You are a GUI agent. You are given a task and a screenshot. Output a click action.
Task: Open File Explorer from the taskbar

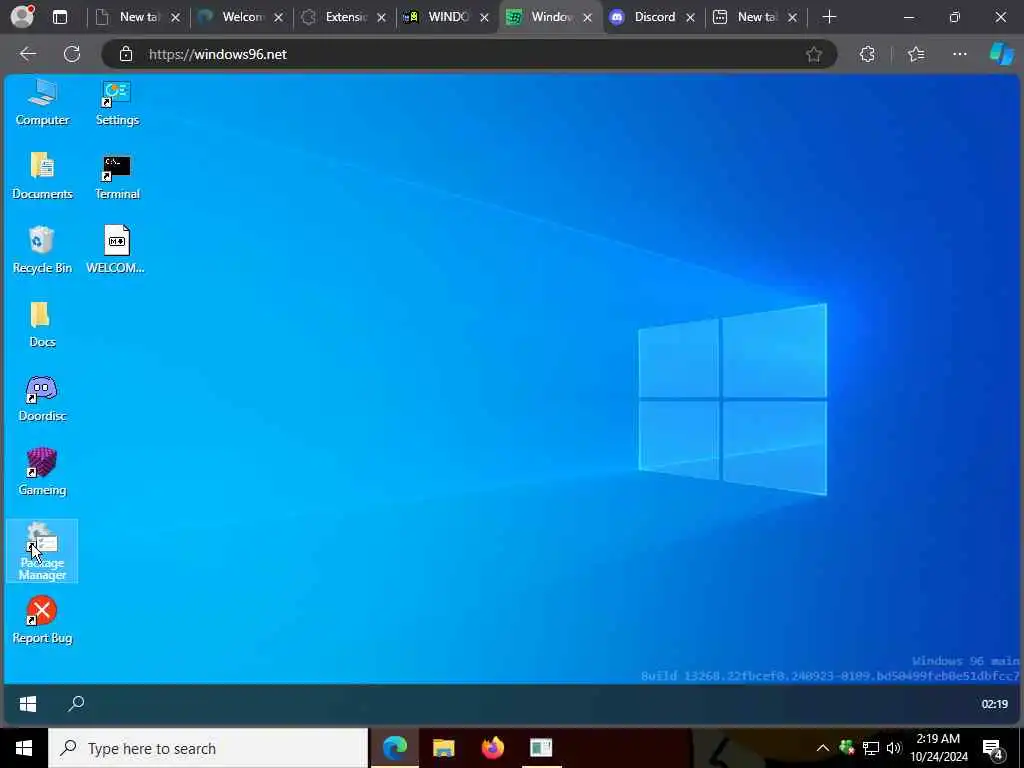coord(443,748)
